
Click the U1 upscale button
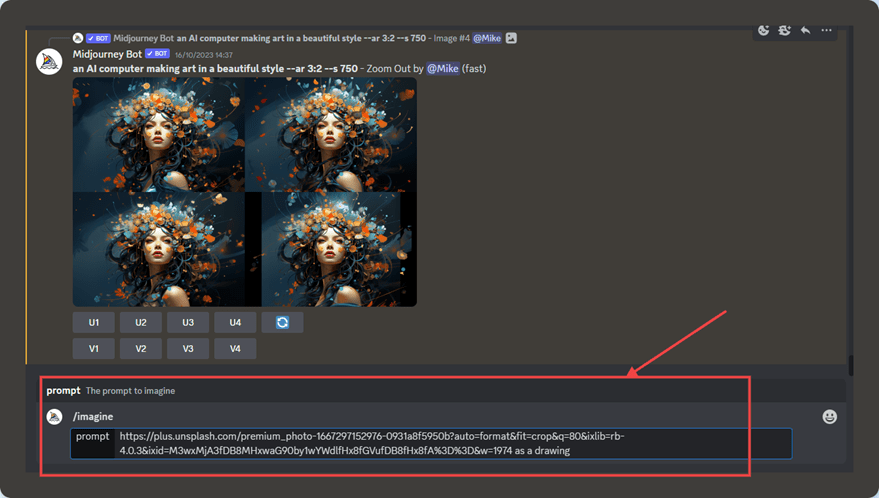(94, 322)
